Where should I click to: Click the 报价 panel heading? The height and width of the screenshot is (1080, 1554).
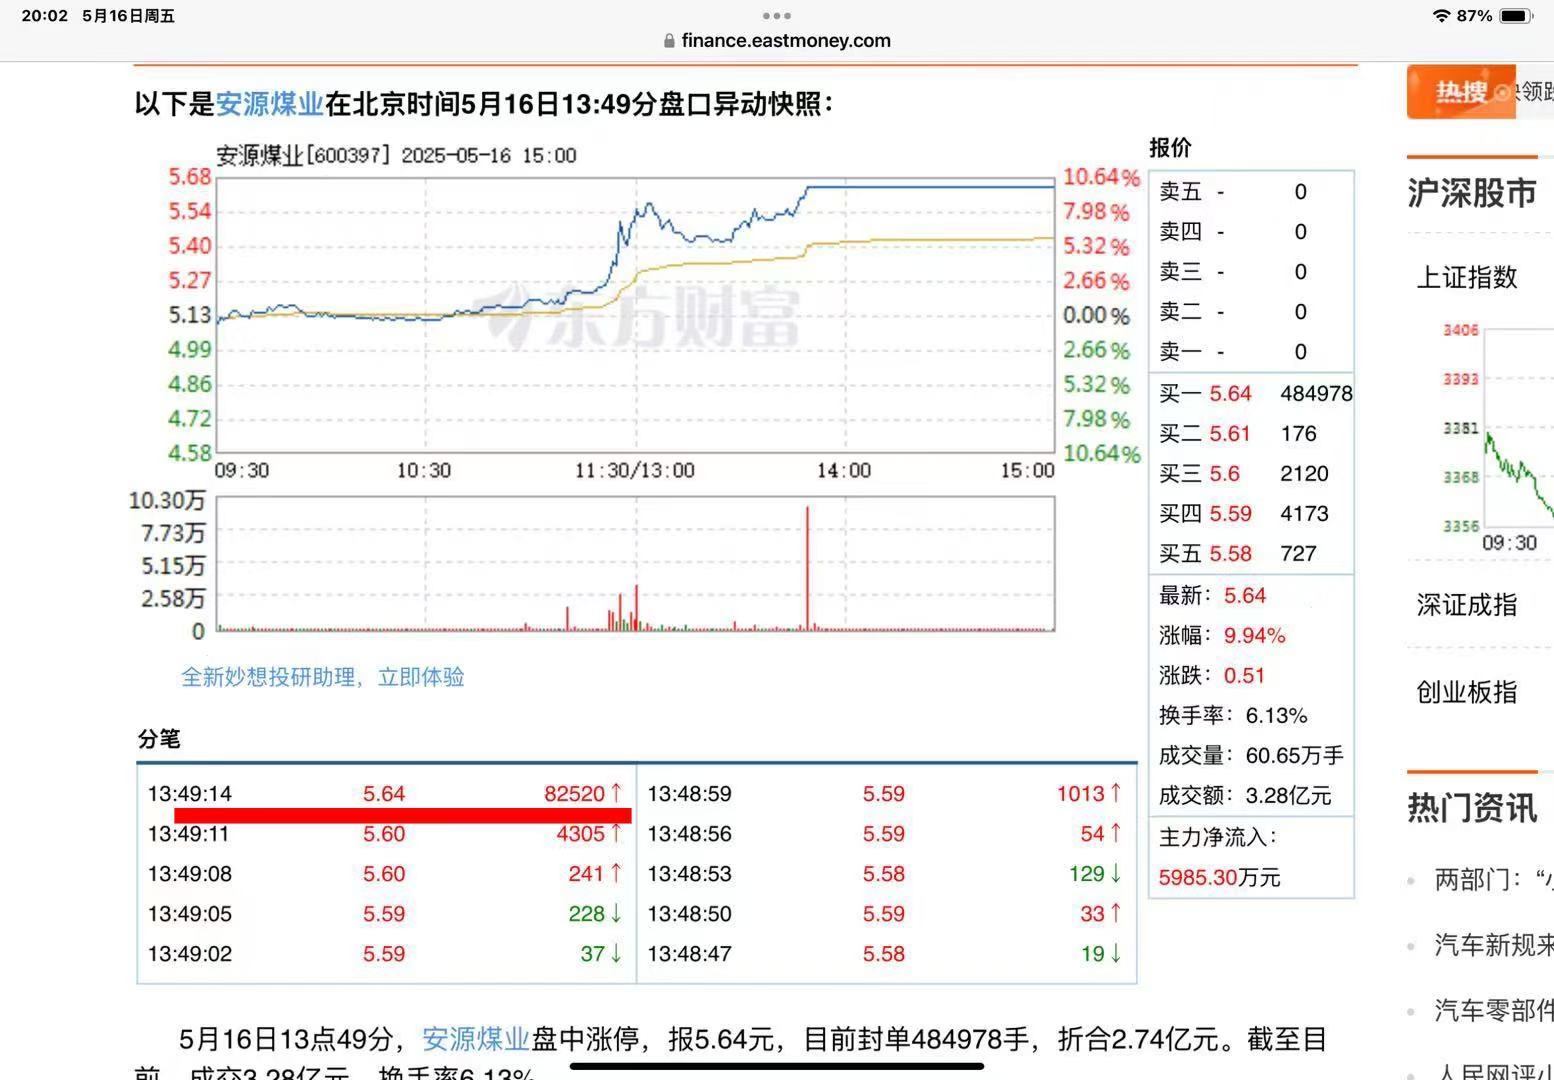tap(1170, 148)
